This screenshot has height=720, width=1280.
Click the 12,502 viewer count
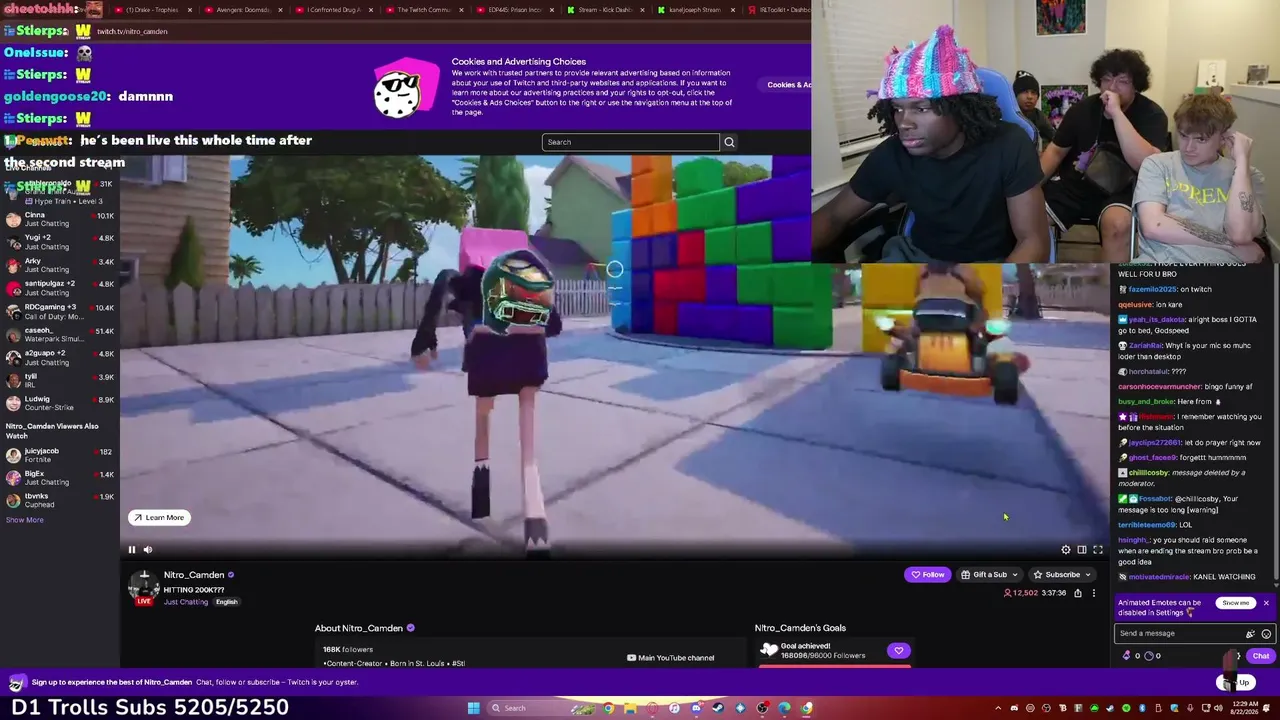(1021, 593)
